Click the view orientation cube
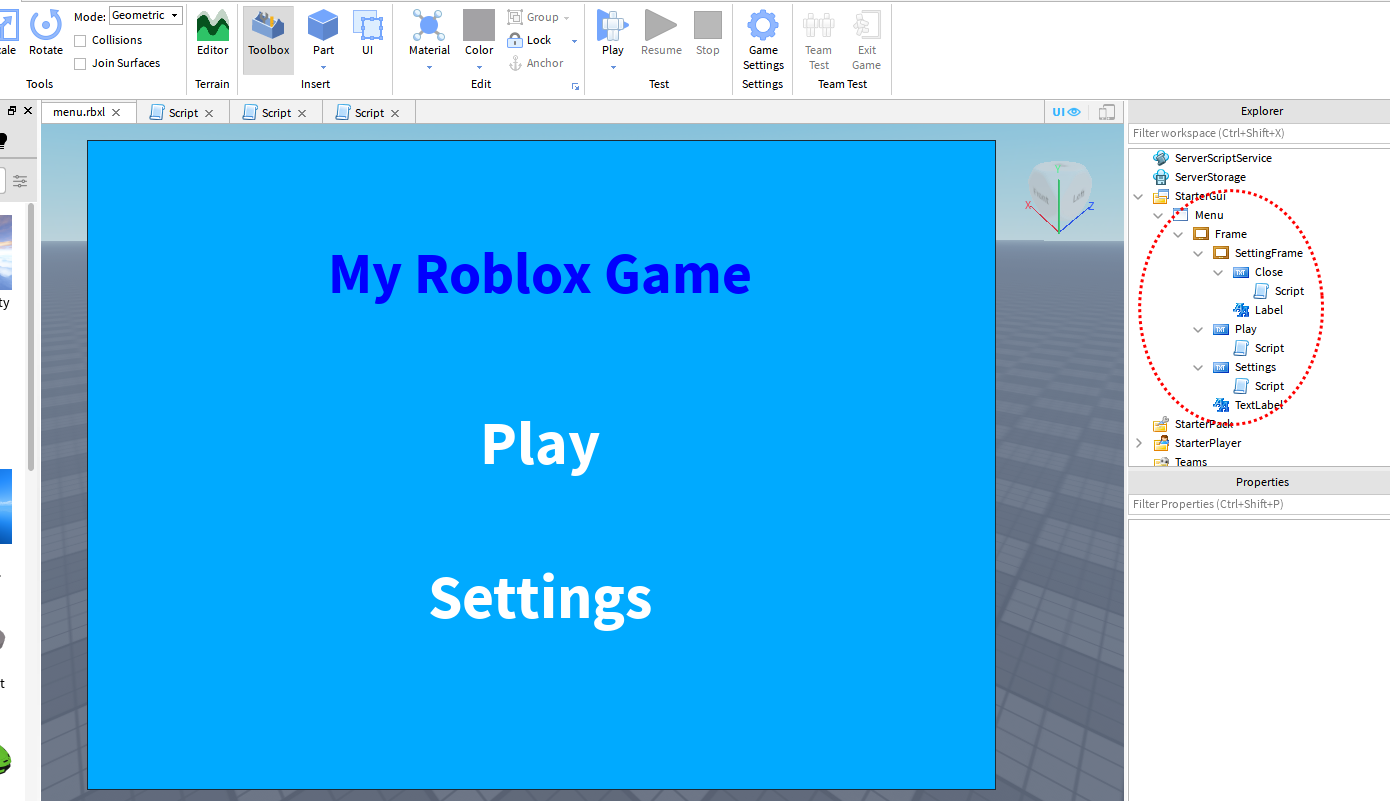1390x801 pixels. [1059, 194]
